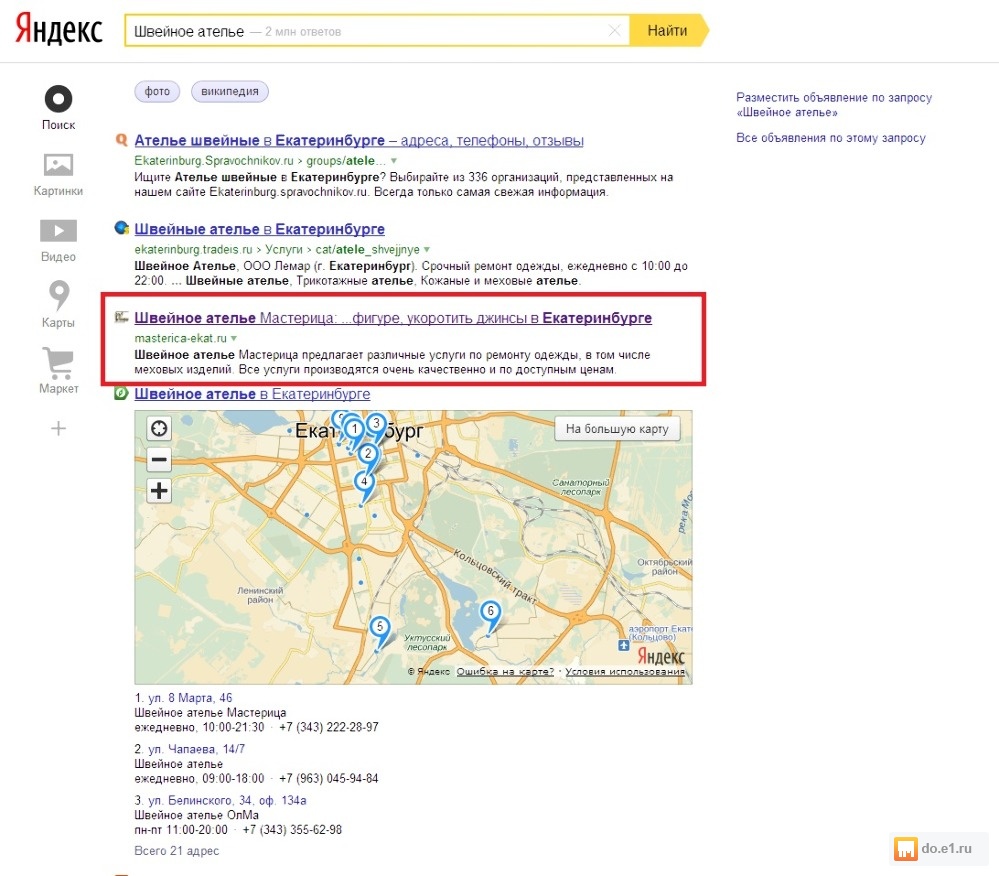Open address ул. 8 Марта, 46
Screen dimensions: 999x876
click(190, 698)
